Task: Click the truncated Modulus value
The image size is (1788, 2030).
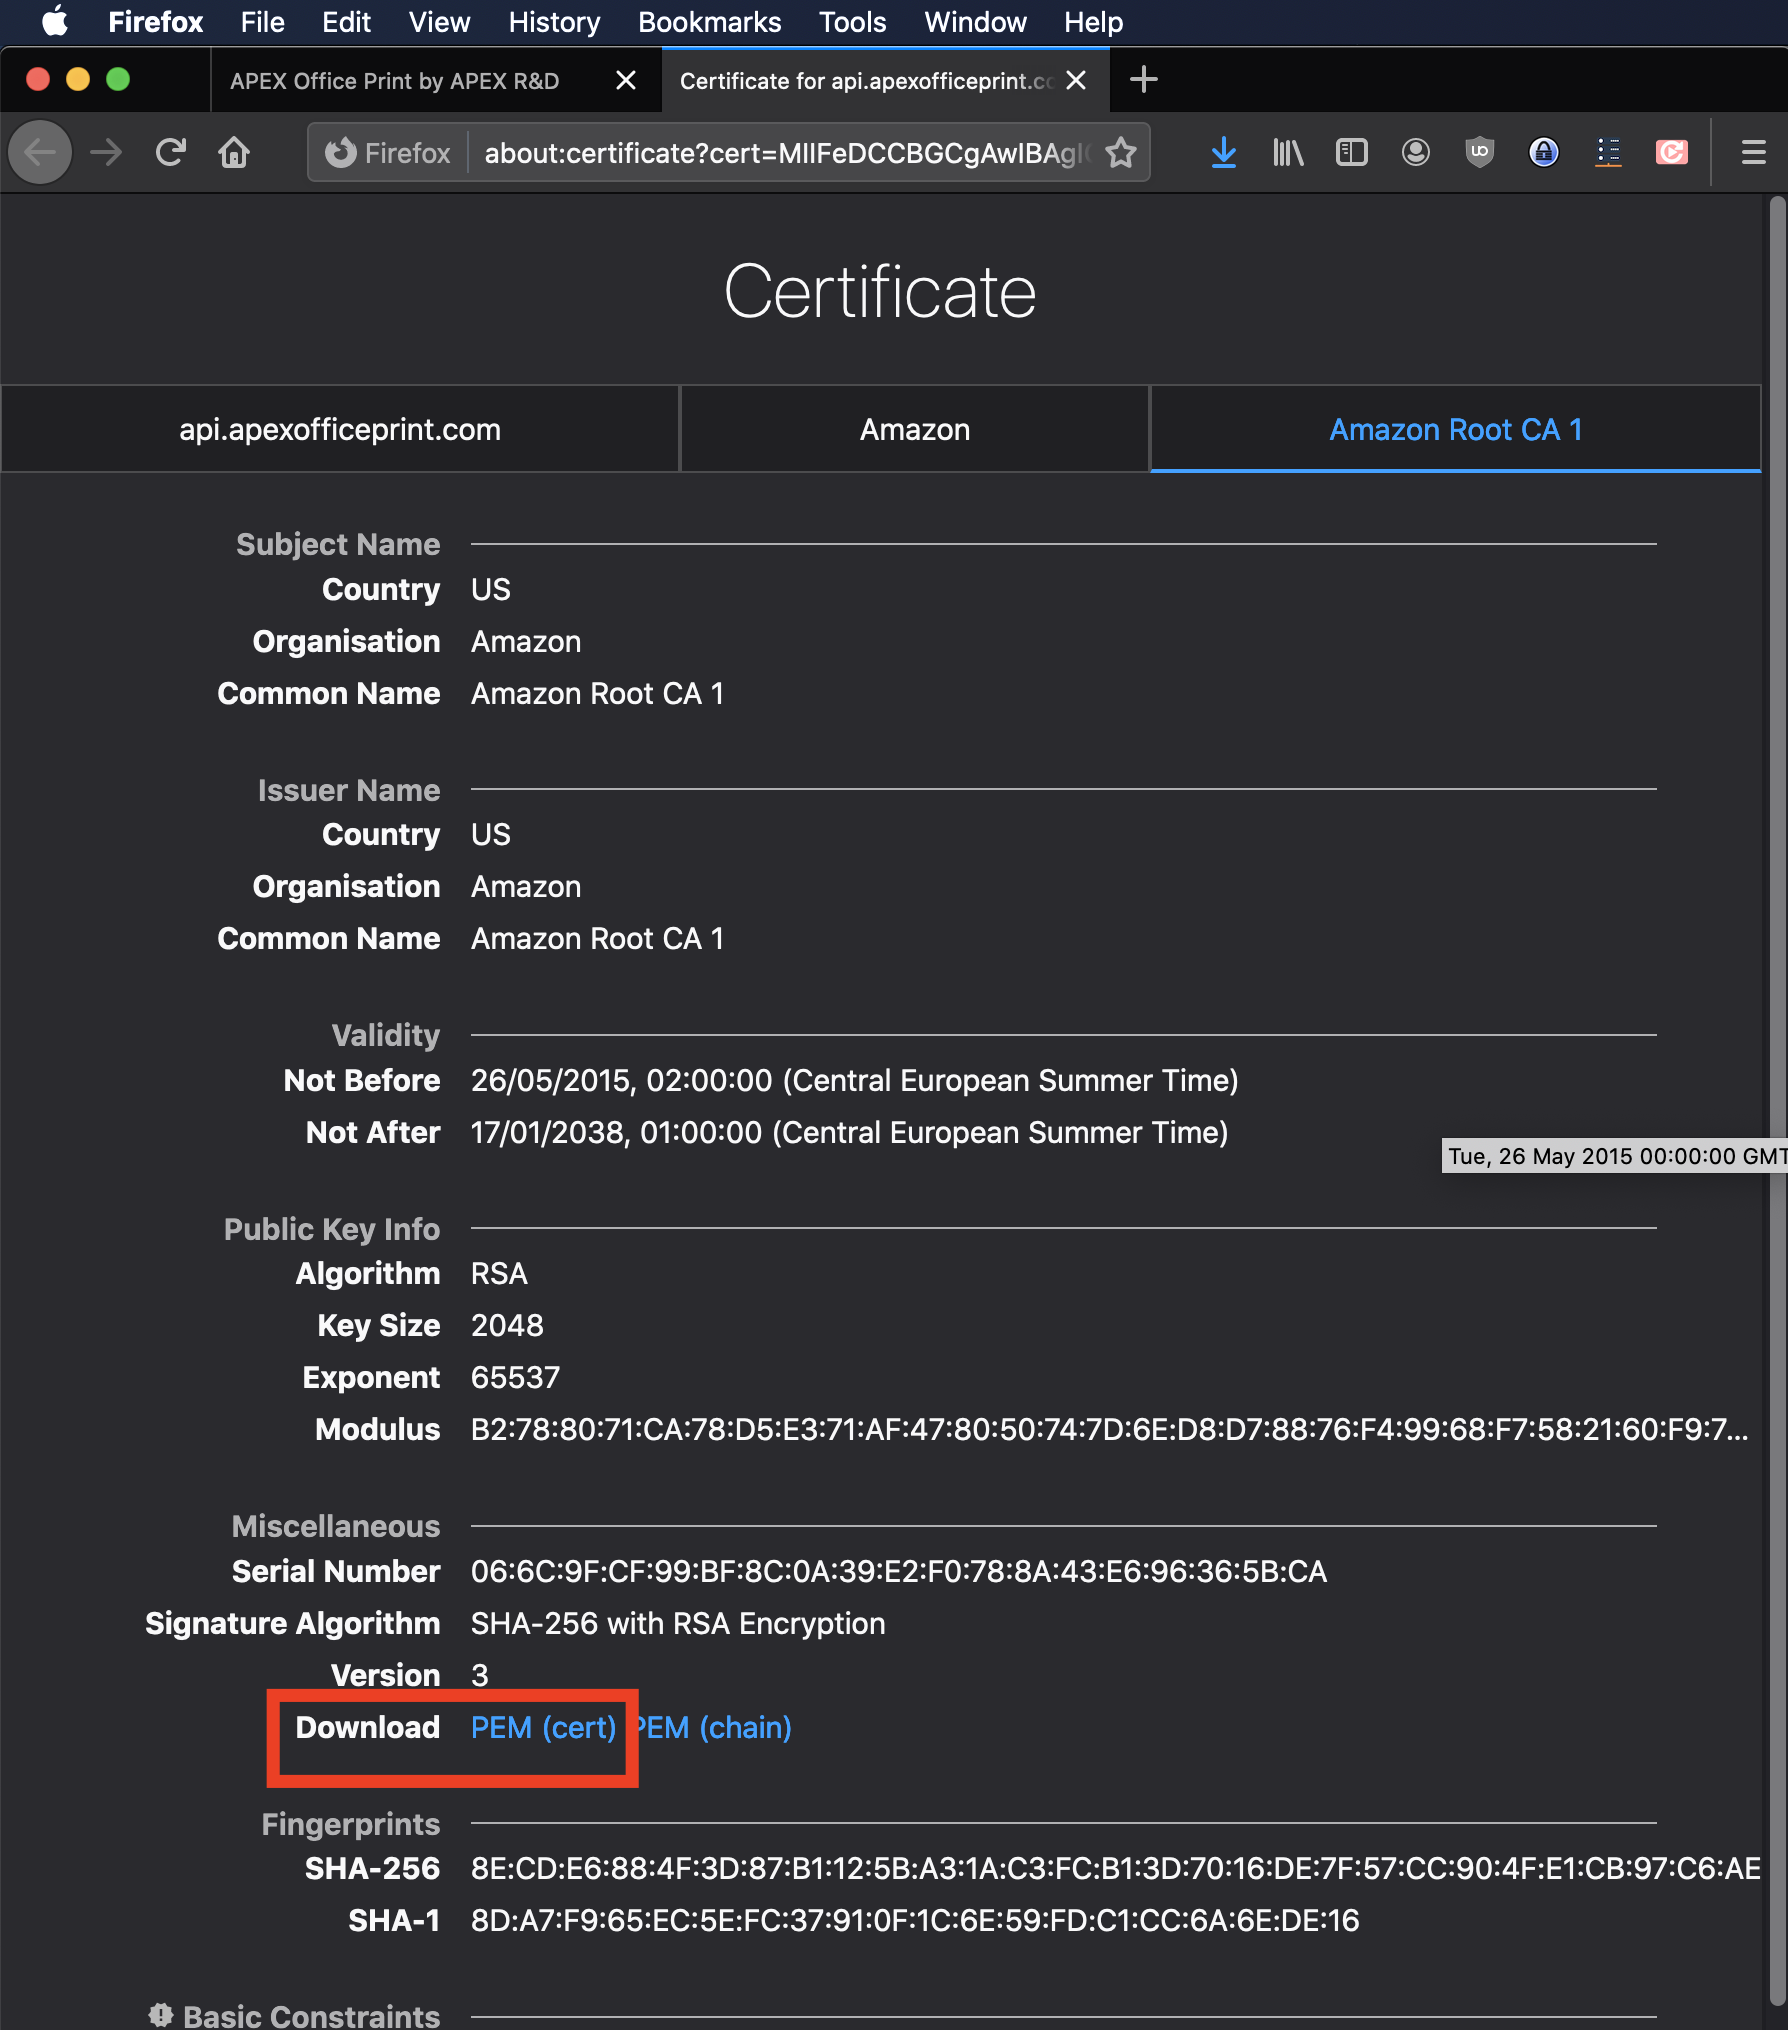Action: 1109,1429
